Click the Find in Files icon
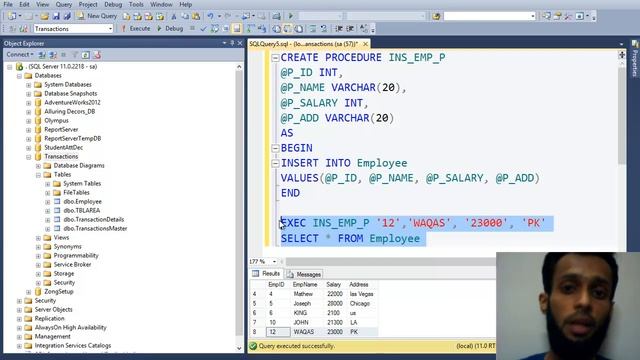 (x=436, y=16)
